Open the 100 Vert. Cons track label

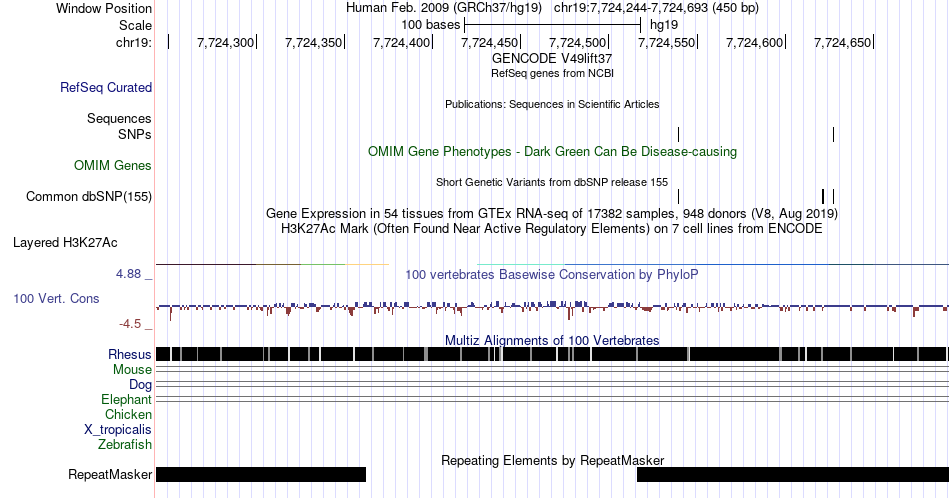pos(56,298)
